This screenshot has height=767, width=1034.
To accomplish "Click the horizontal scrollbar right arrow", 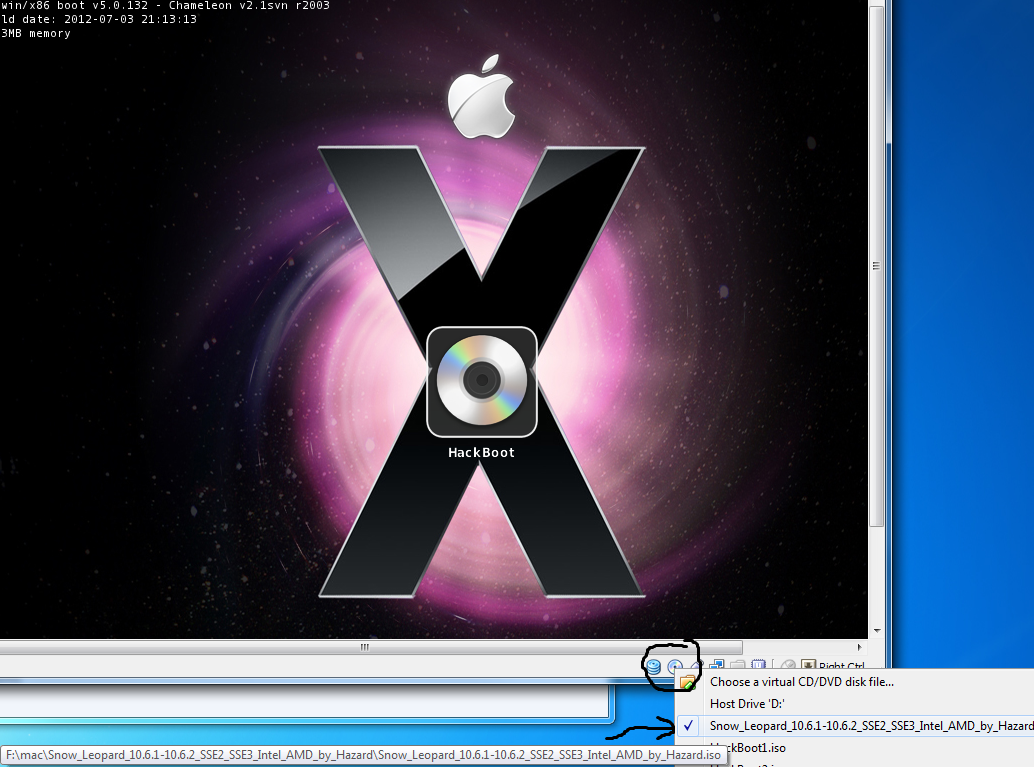I will tap(859, 647).
